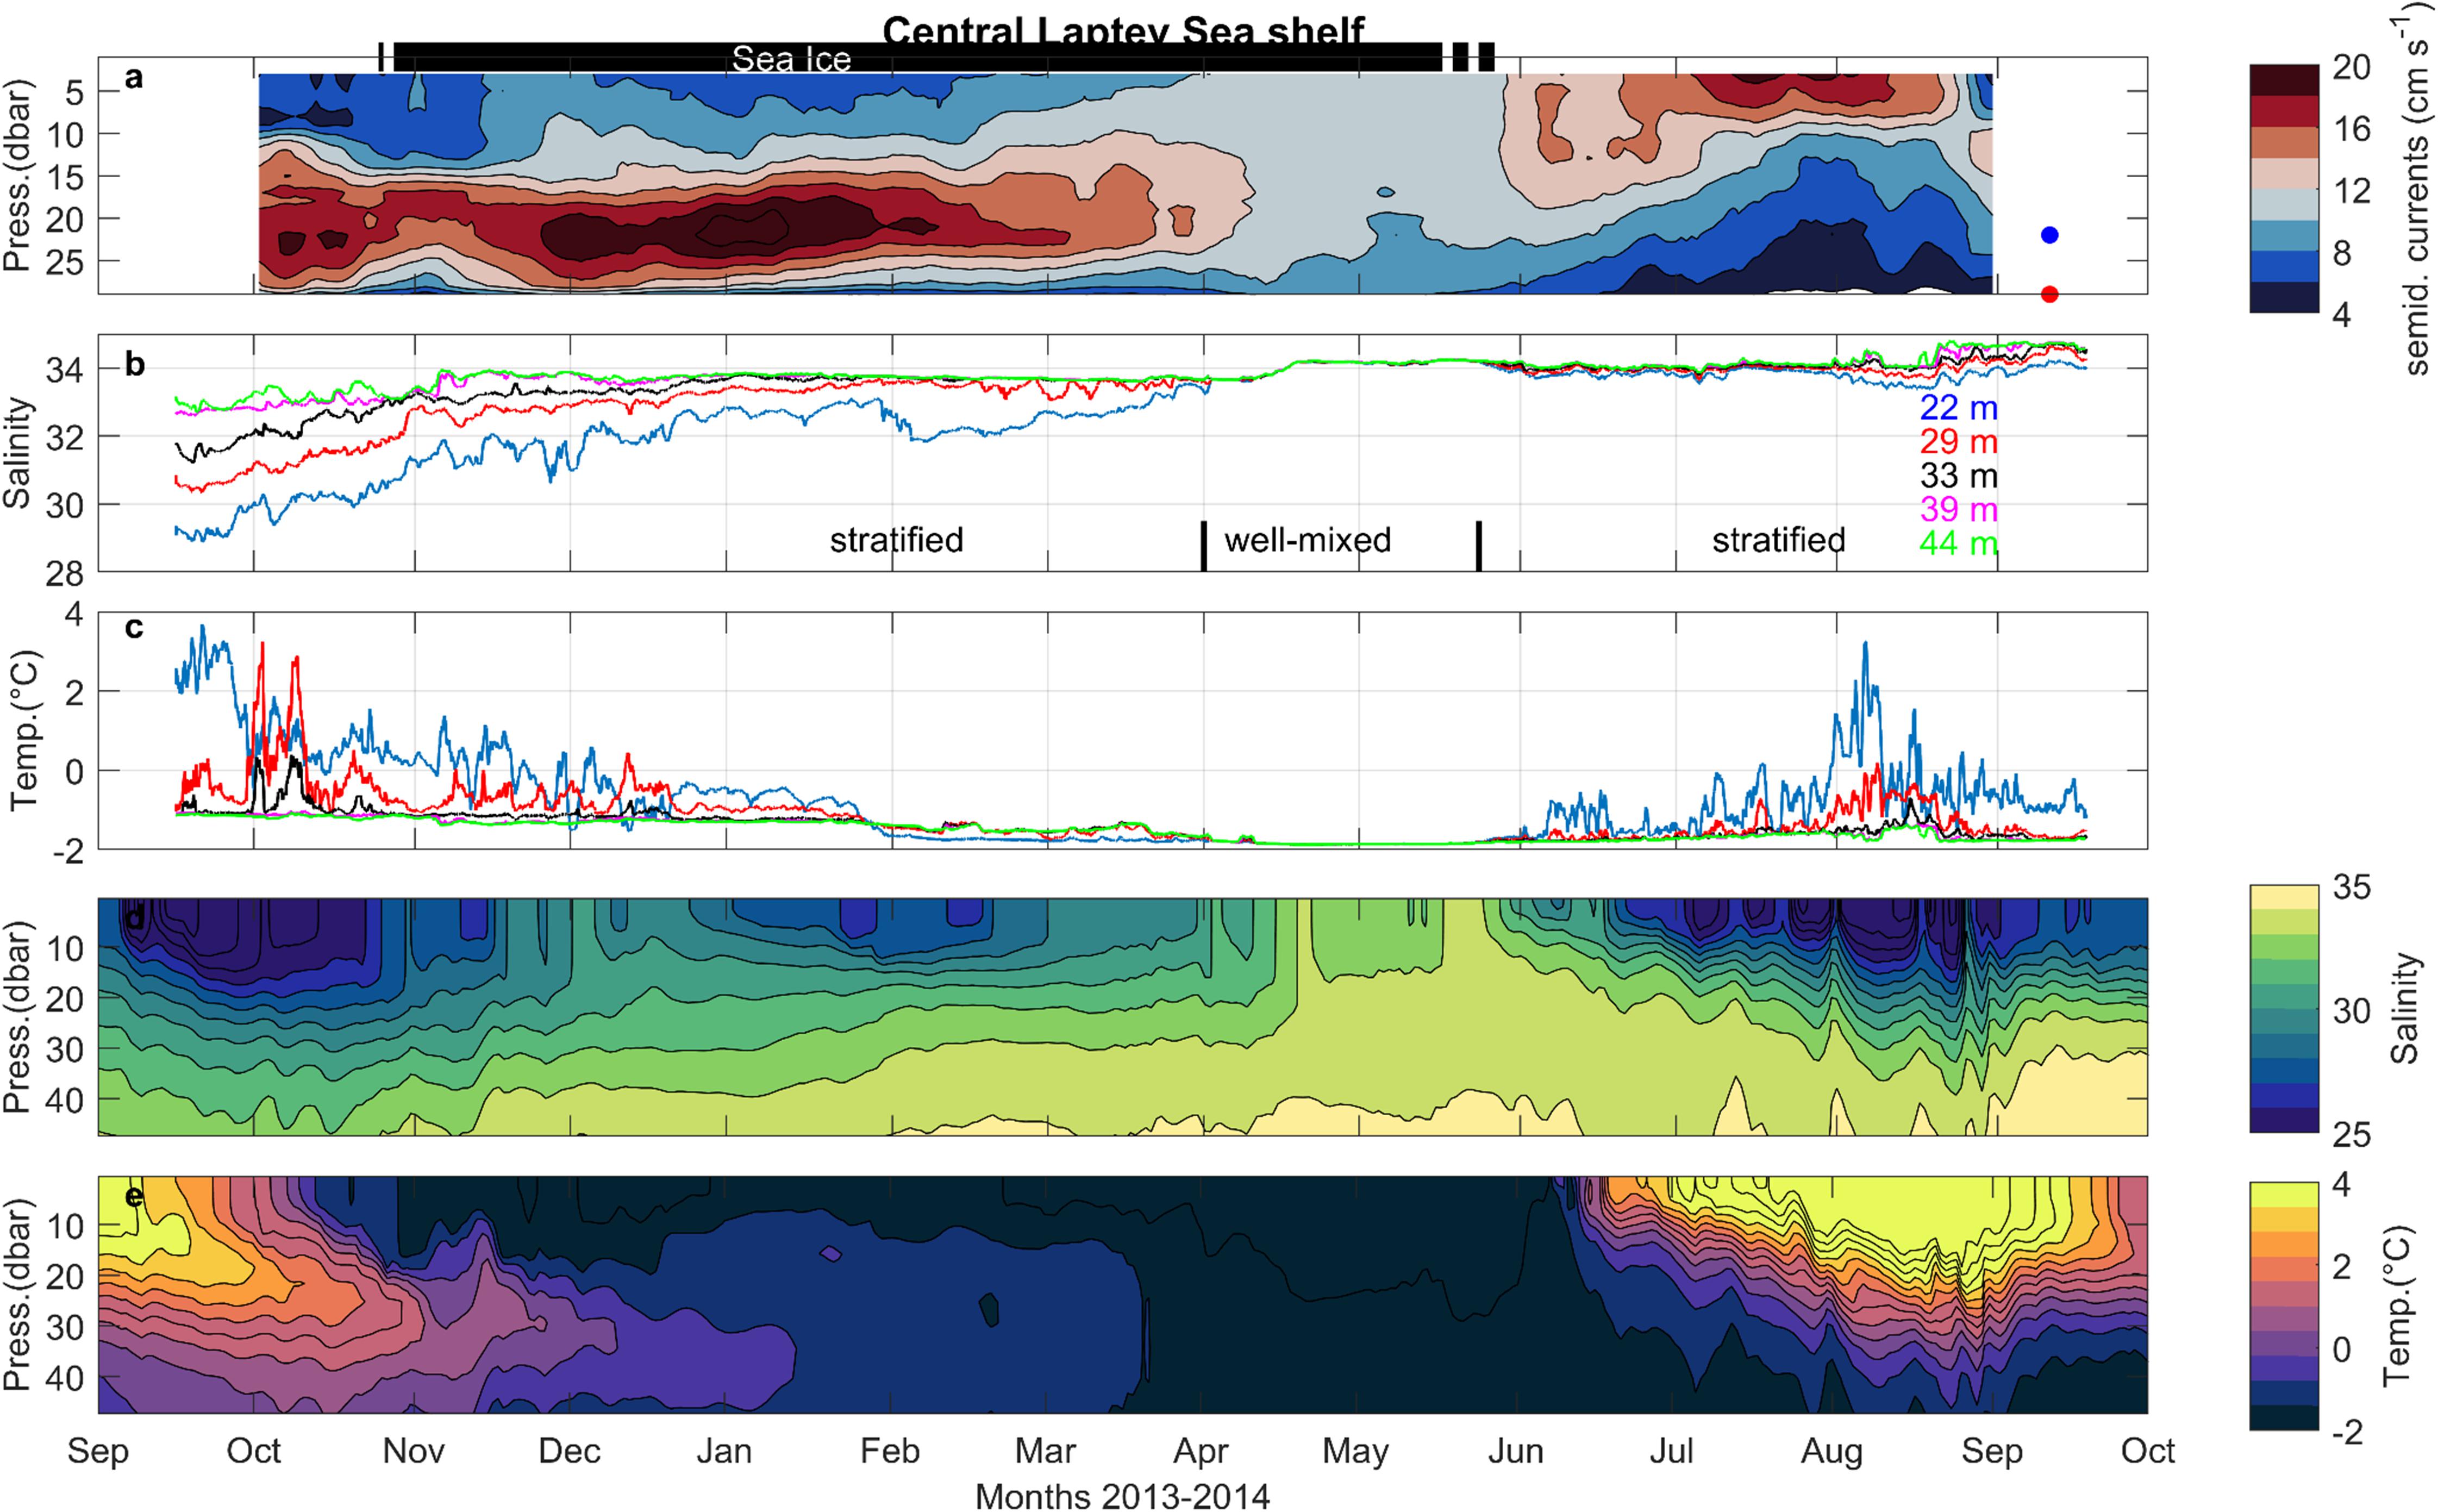Click the temperature colorbar ranging -2 to 4

[2284, 1306]
